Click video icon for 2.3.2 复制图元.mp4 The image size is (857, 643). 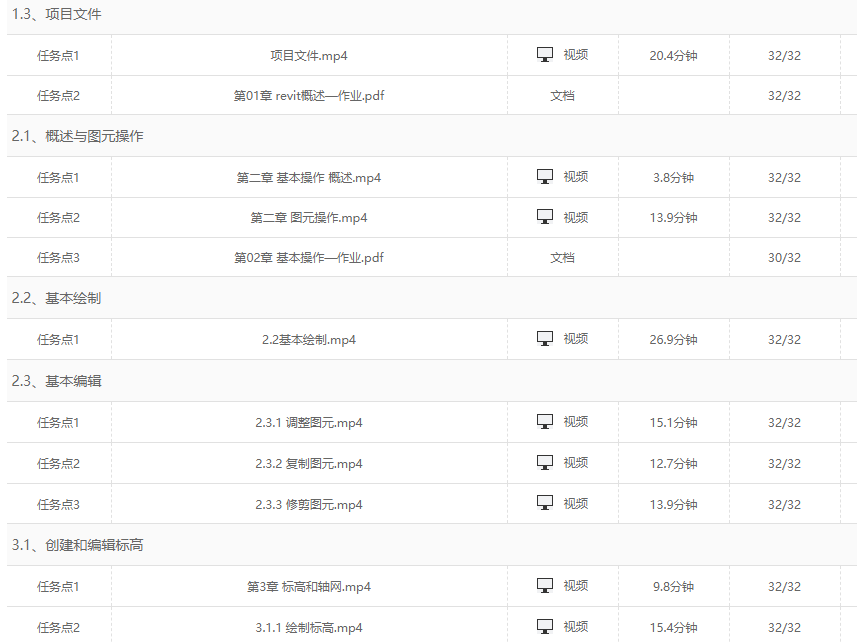545,463
